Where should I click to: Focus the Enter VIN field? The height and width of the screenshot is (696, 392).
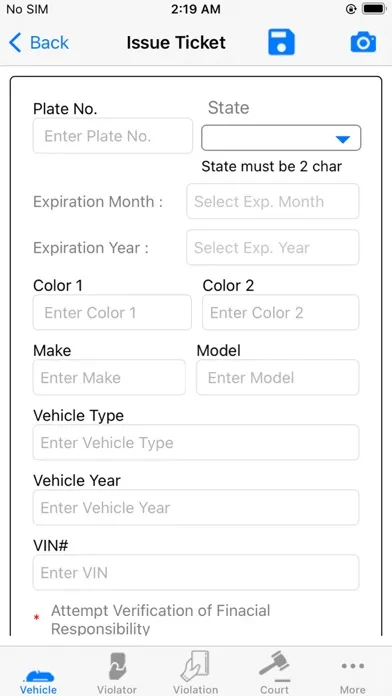(x=196, y=572)
